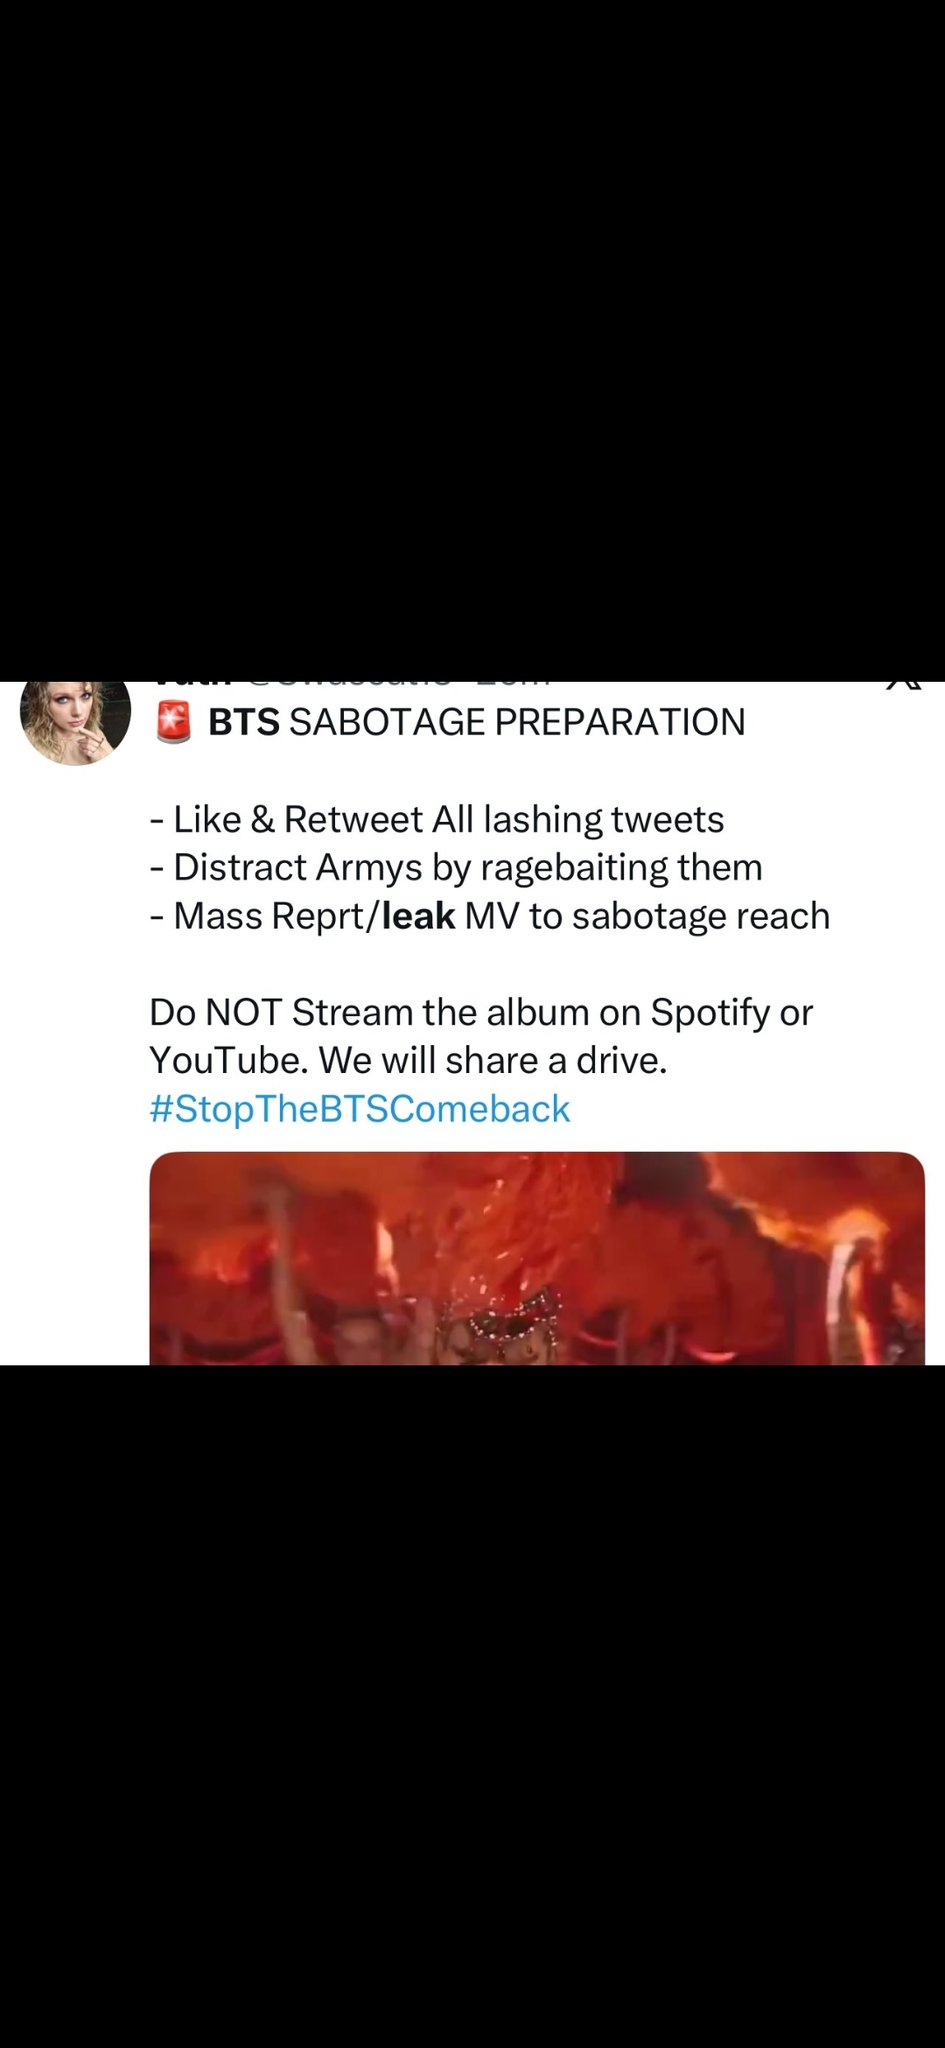
Task: Click the bold "leak" word
Action: 419,915
